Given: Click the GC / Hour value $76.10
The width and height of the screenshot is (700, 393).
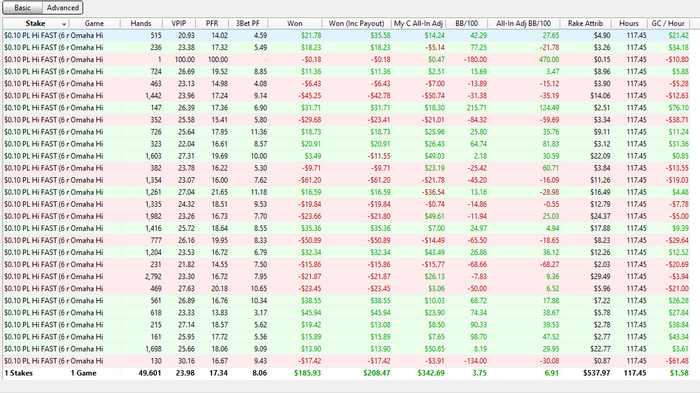Looking at the screenshot, I should (679, 108).
